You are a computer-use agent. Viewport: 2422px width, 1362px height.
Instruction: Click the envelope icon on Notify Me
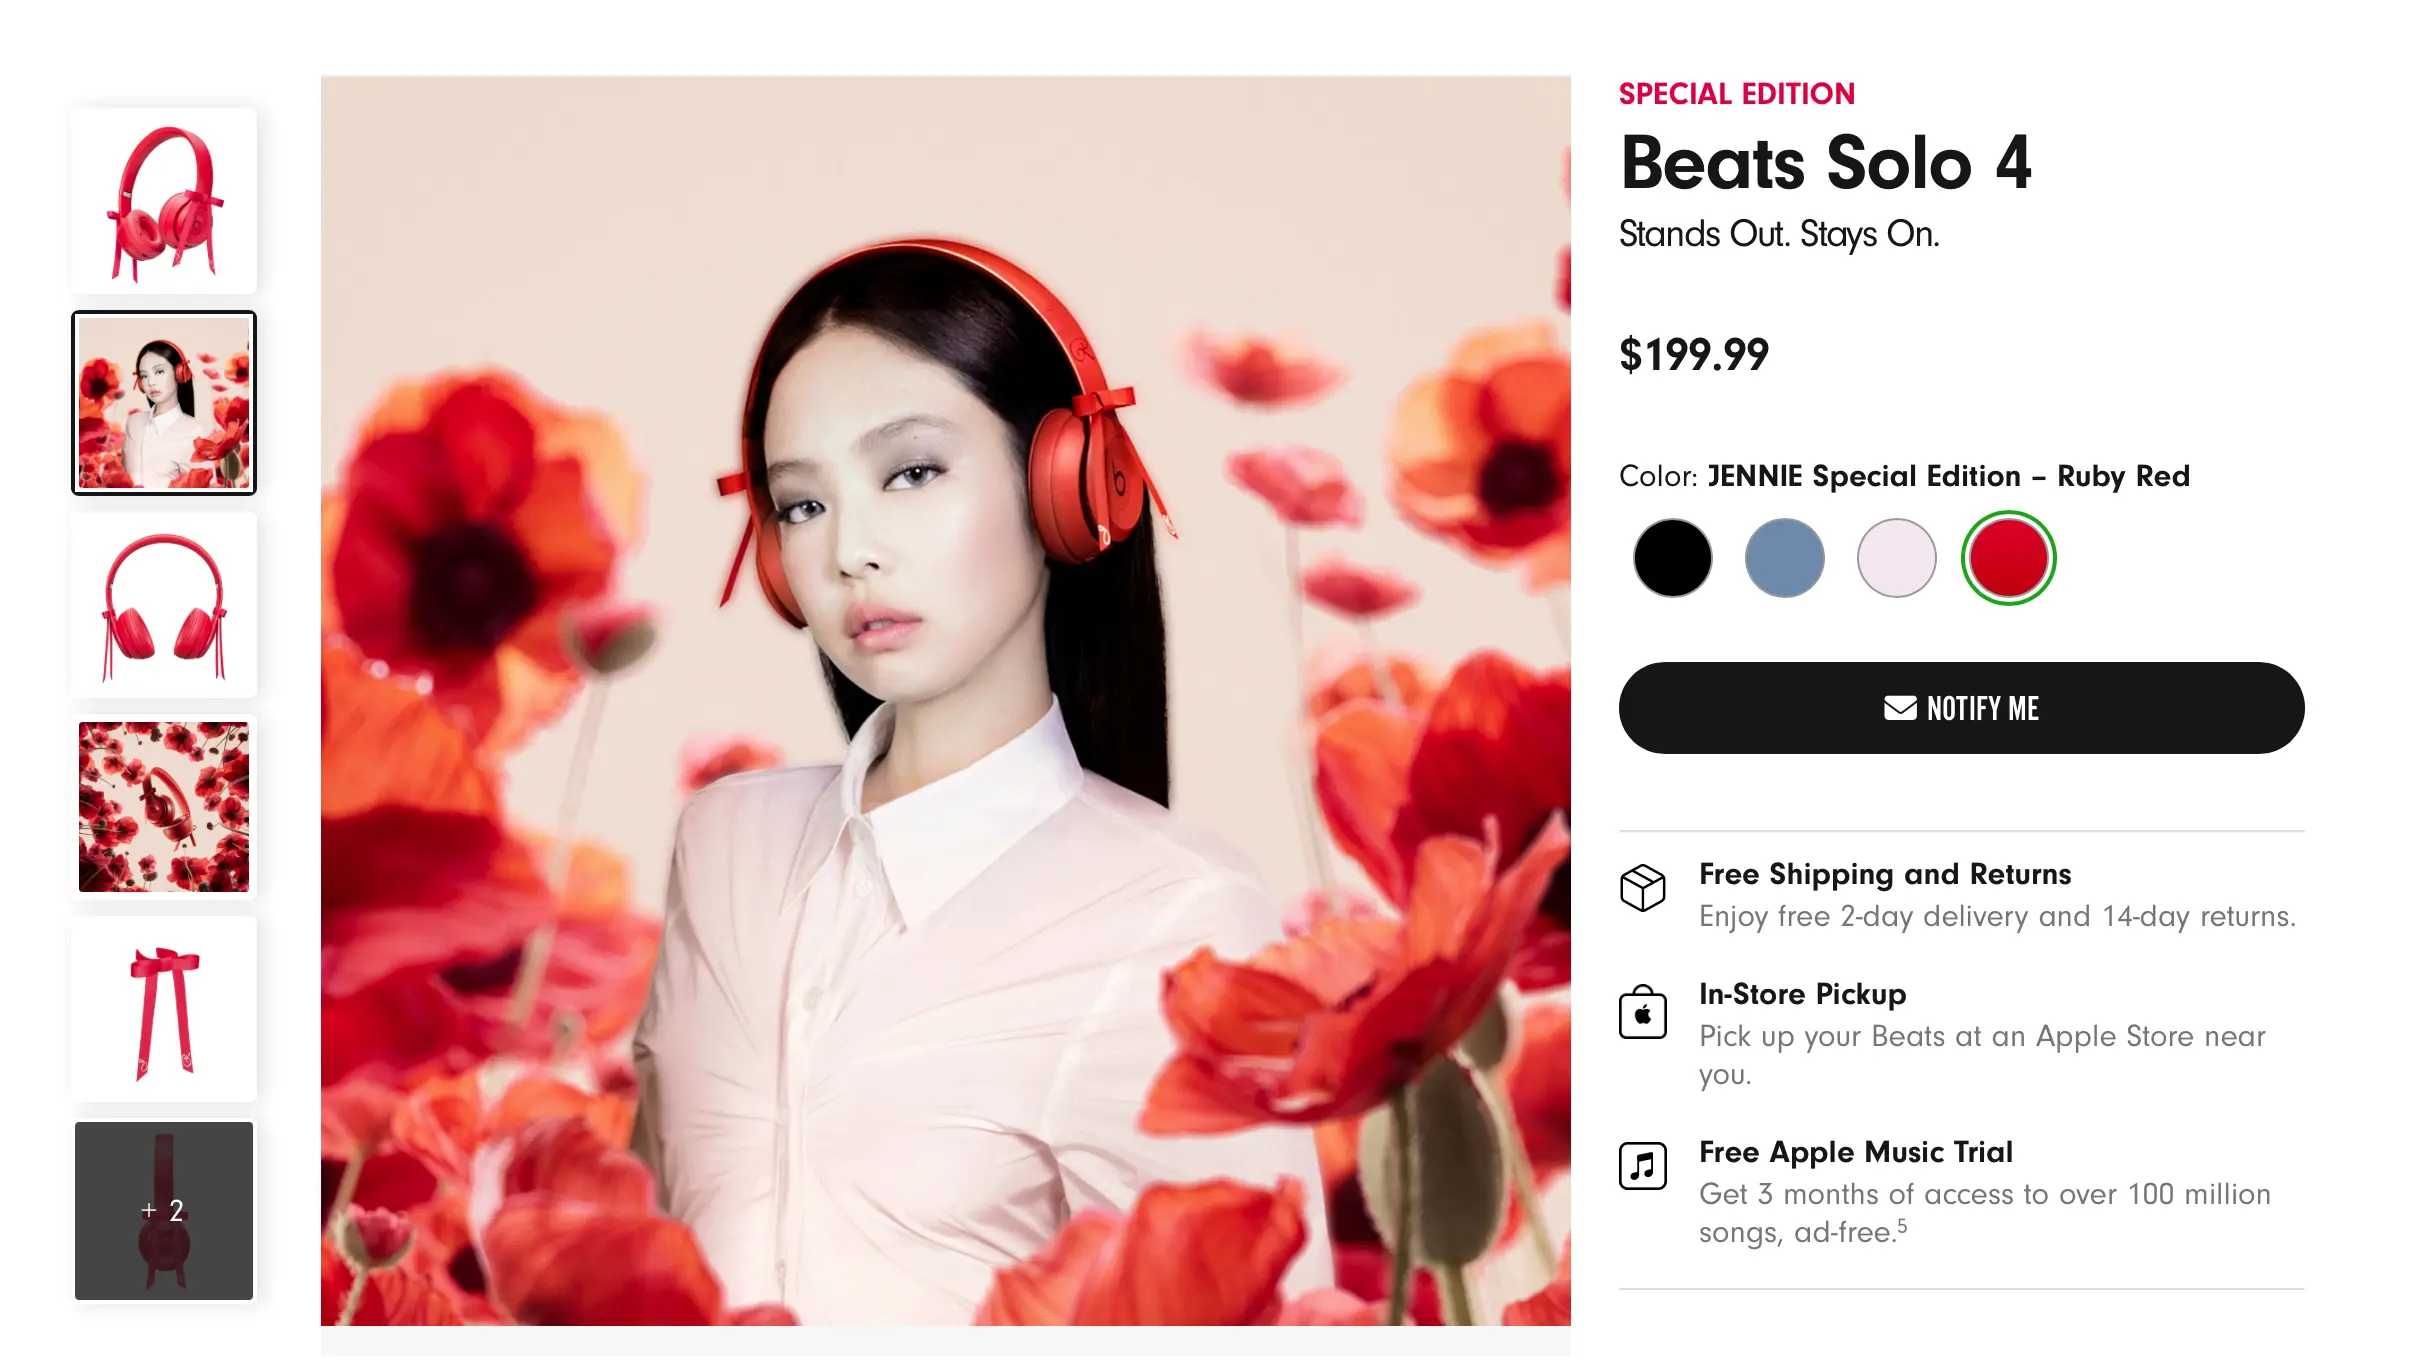1899,708
